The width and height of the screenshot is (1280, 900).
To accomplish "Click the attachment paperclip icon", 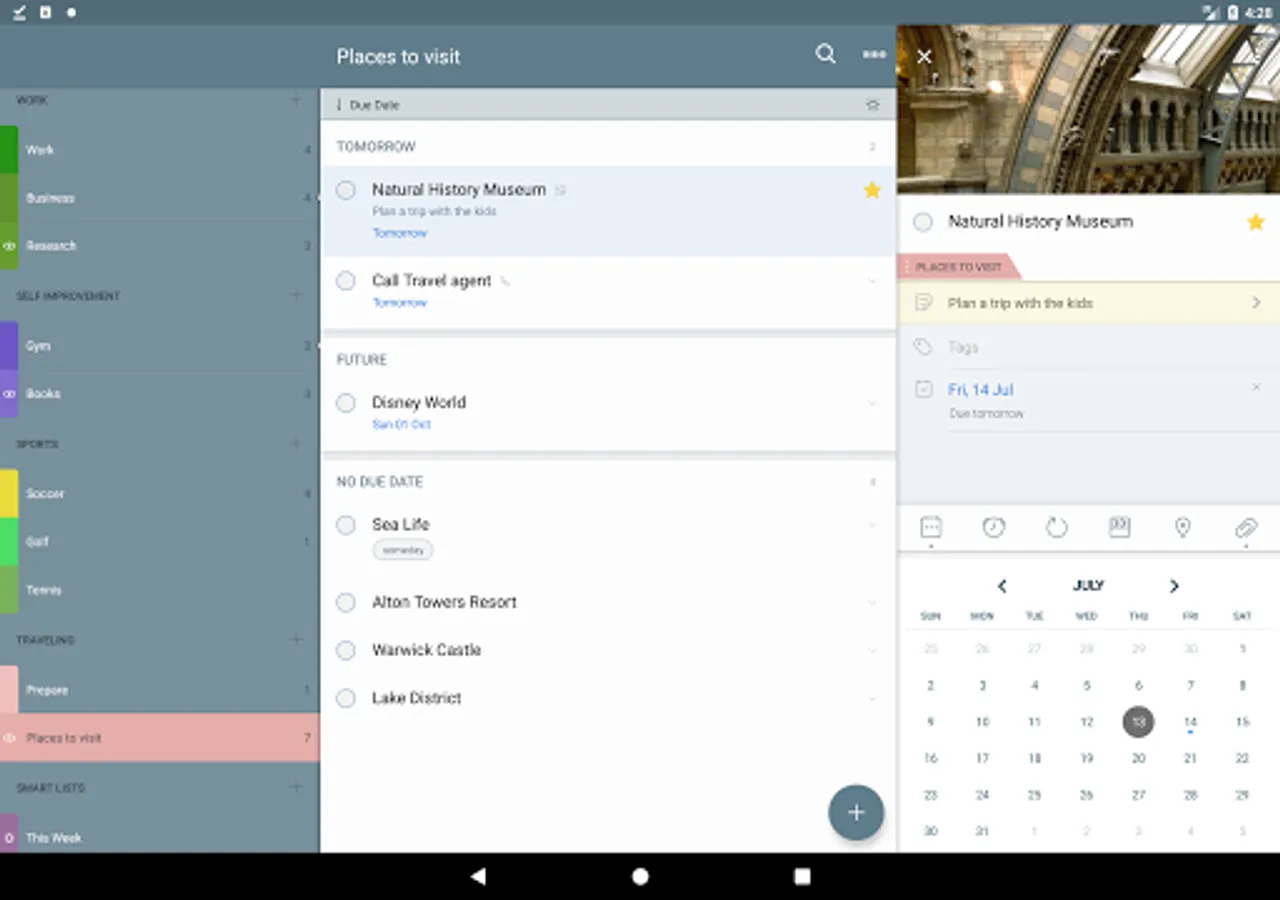I will pos(1245,527).
